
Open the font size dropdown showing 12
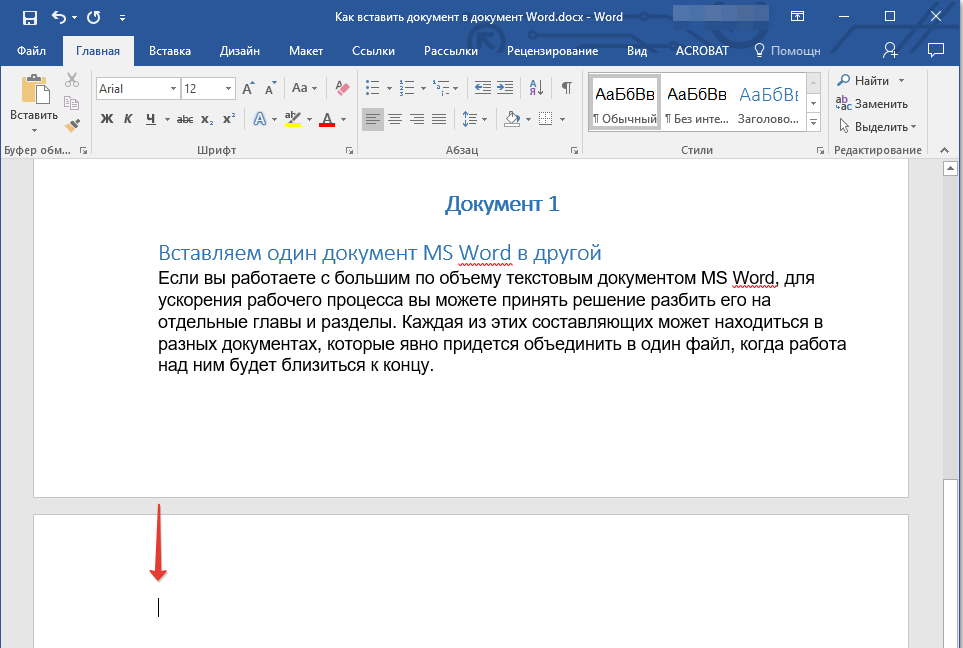[229, 89]
